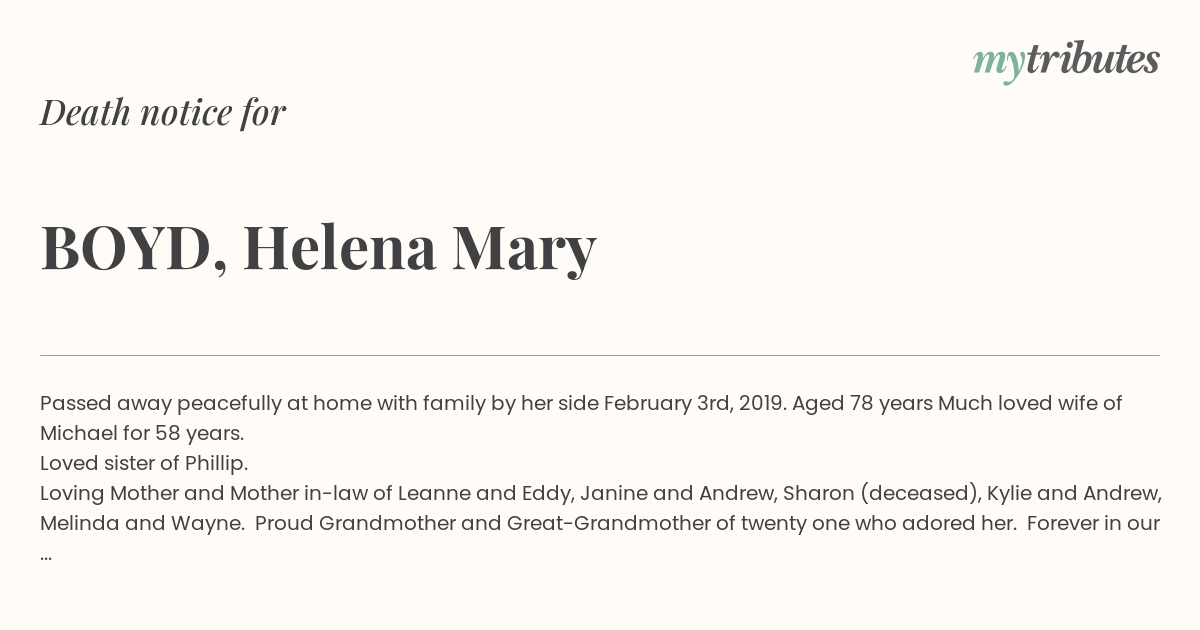The image size is (1200, 630).
Task: Click "Michael for 58 years." line
Action: (142, 434)
